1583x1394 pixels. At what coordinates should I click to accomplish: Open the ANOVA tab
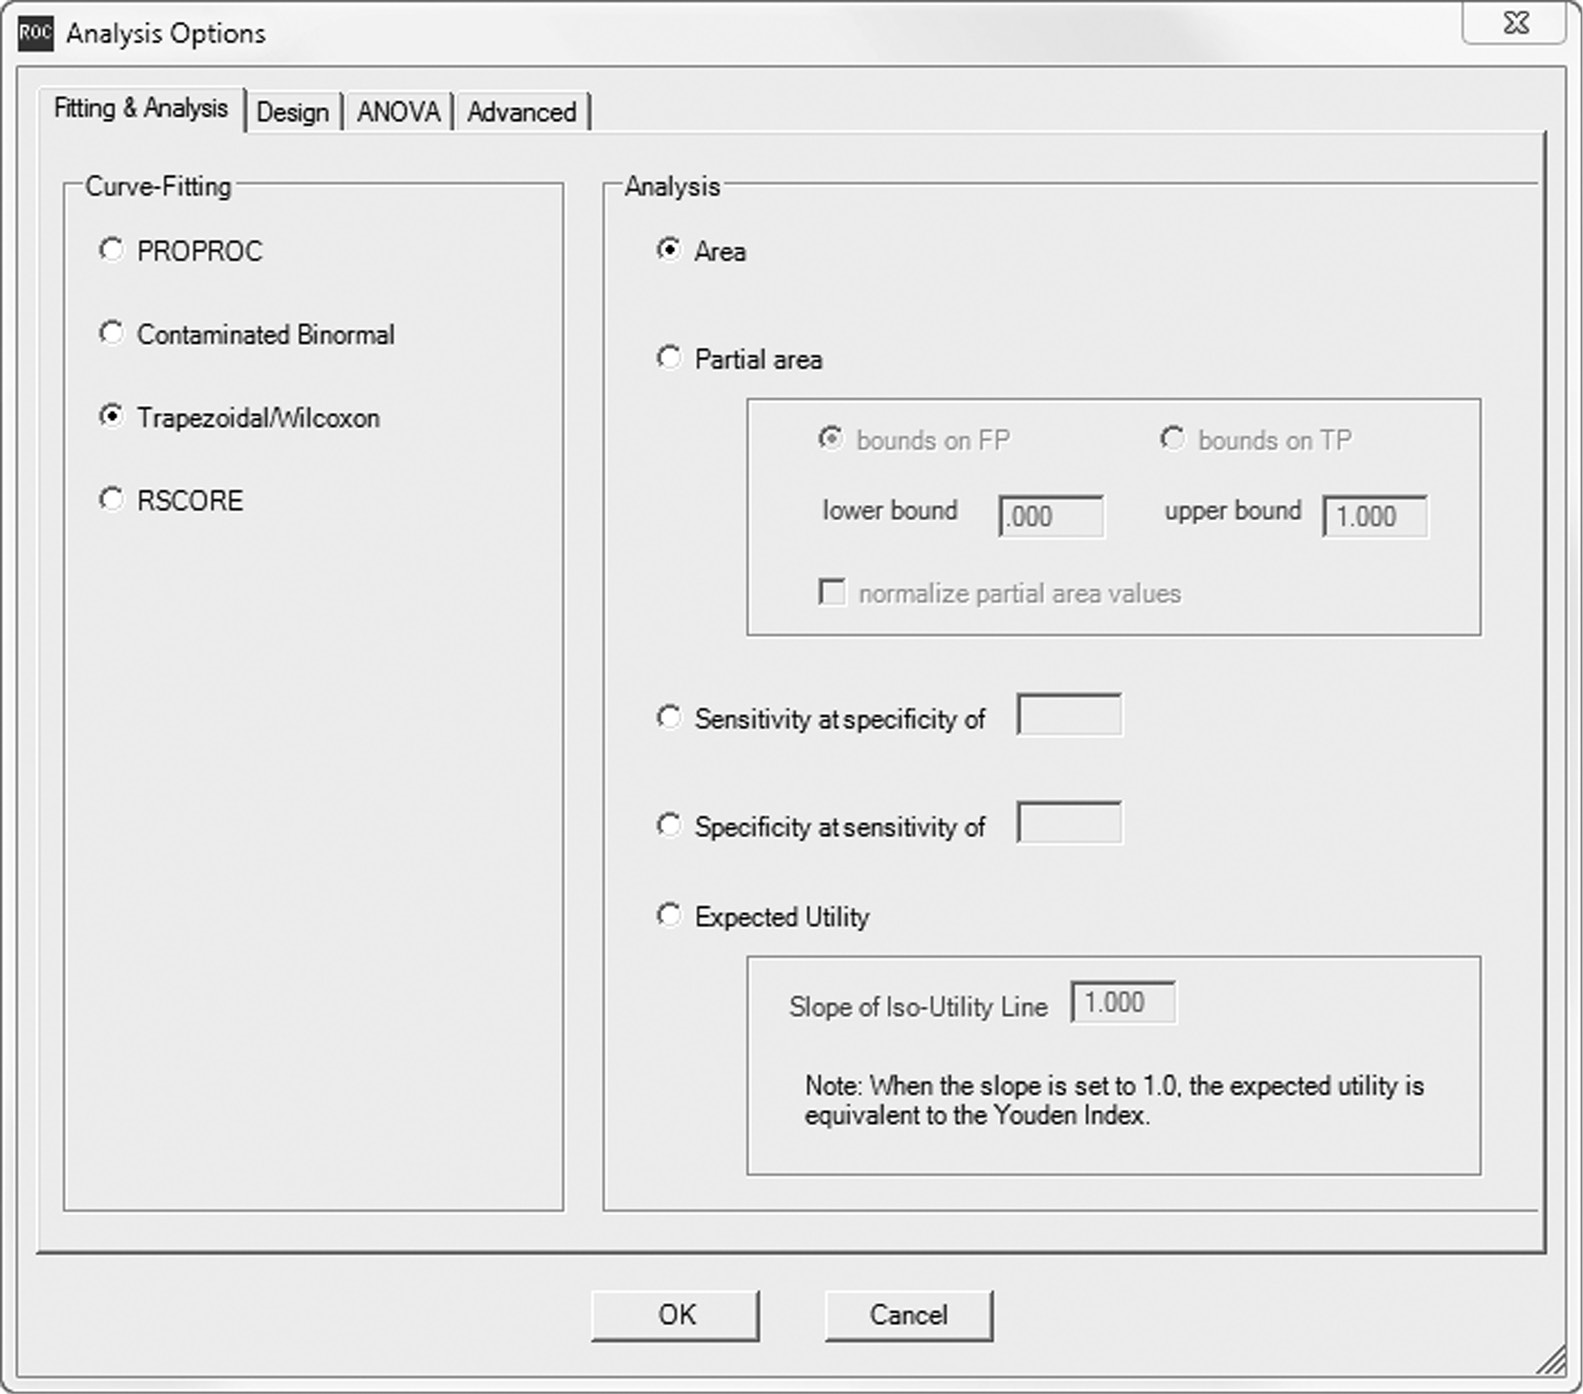(x=398, y=112)
